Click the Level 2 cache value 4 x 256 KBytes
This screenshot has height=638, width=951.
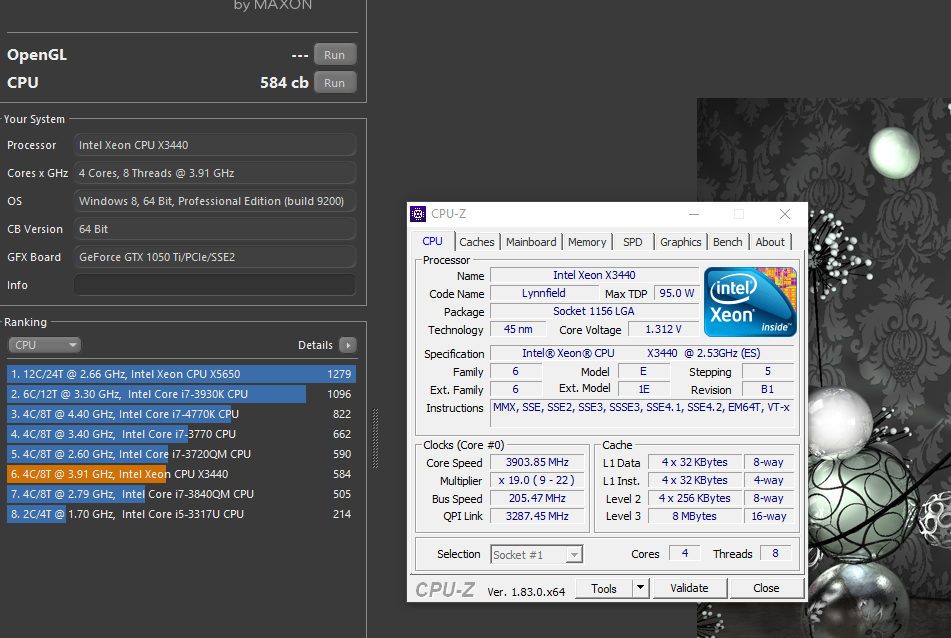[695, 499]
